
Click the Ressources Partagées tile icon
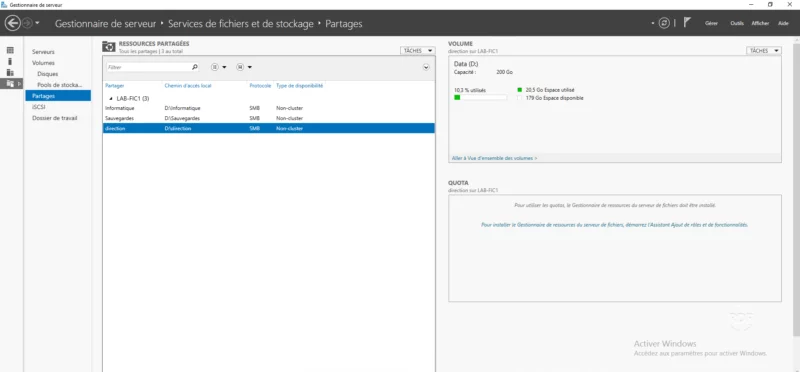click(109, 47)
